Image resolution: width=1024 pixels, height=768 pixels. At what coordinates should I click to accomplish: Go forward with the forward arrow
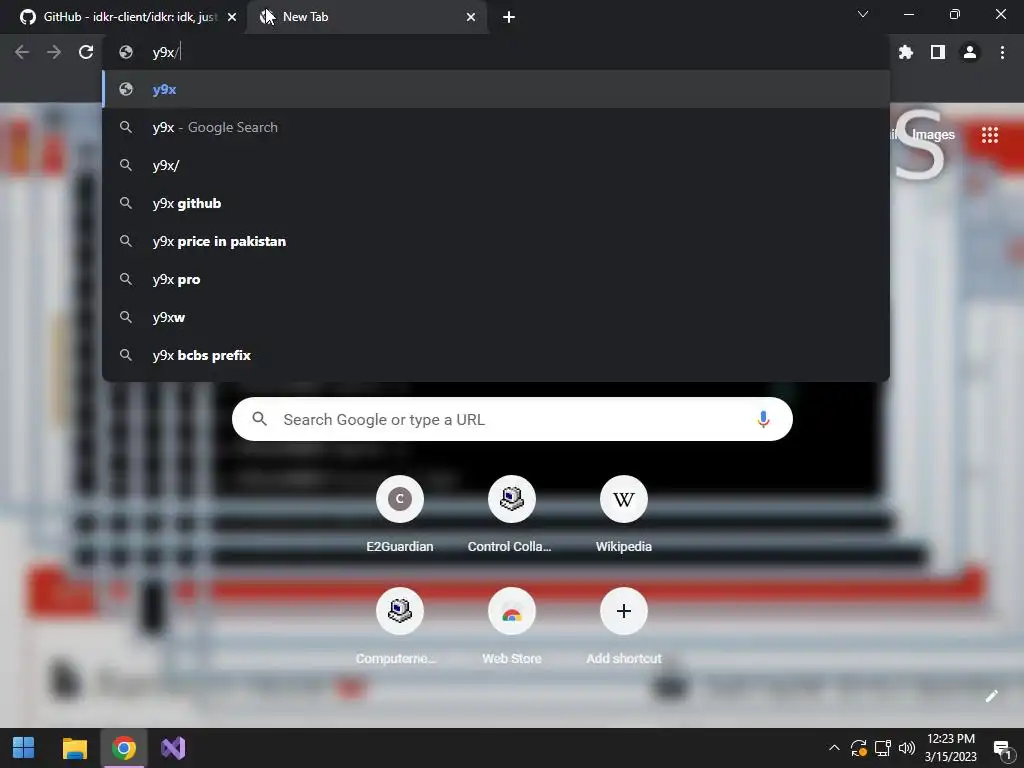54,52
